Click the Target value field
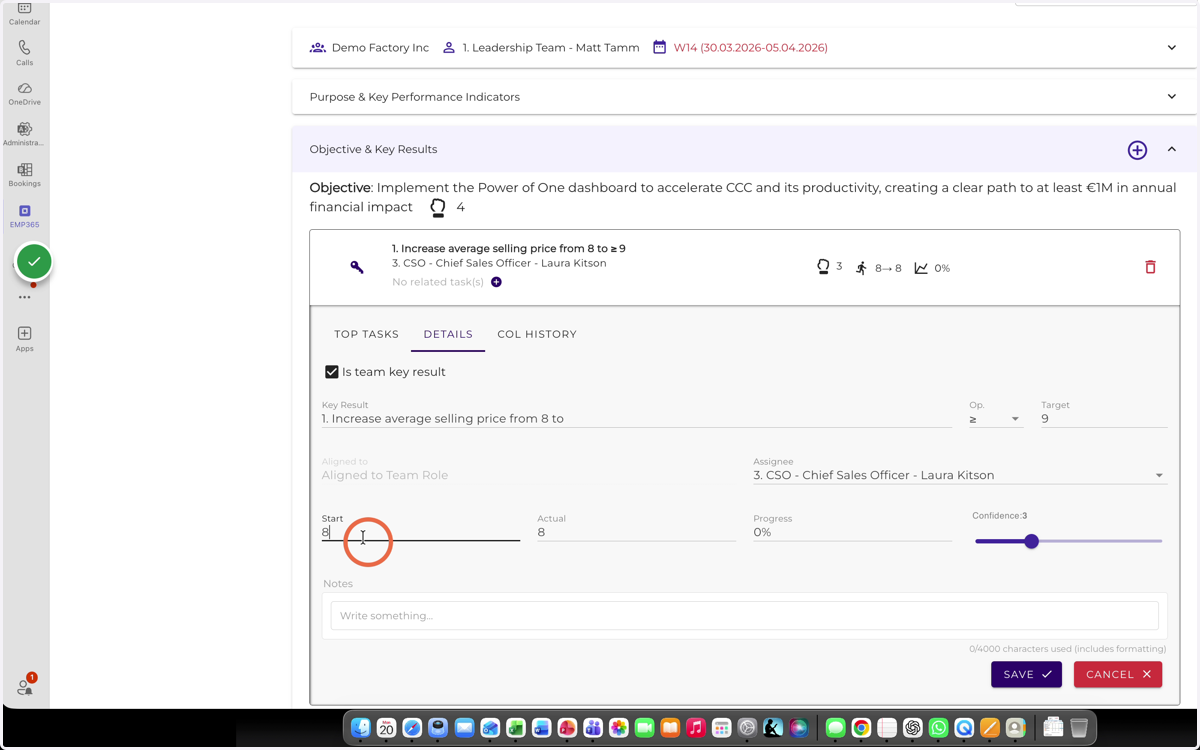The image size is (1200, 750). (x=1104, y=419)
